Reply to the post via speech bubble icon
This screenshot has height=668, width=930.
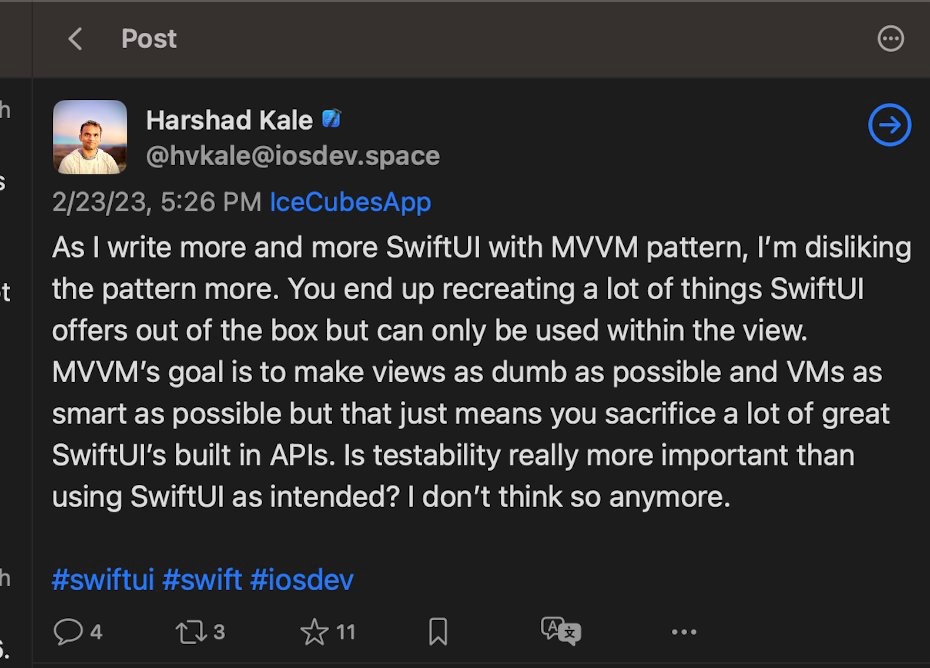tap(68, 631)
